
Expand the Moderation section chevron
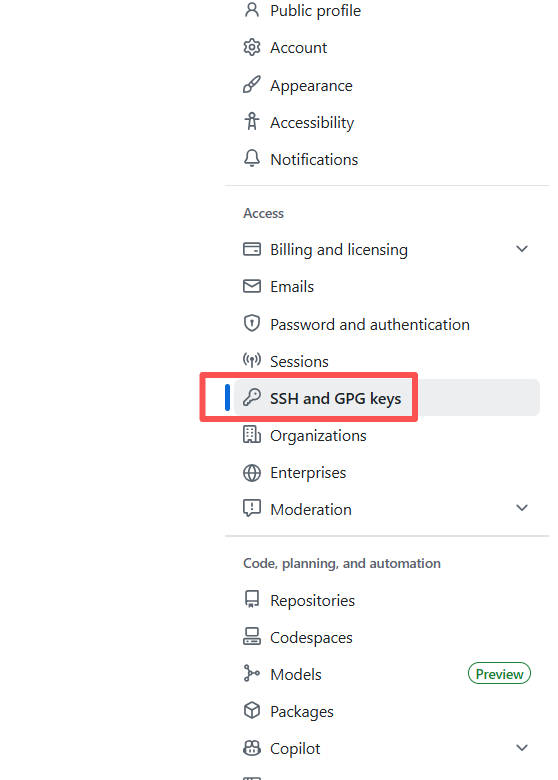coord(522,508)
